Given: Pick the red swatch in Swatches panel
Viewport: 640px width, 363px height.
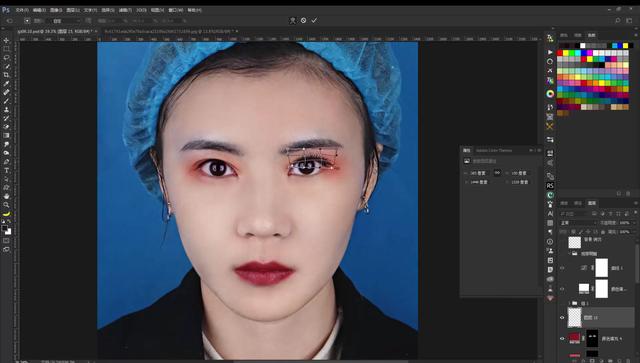Looking at the screenshot, I should pos(560,53).
